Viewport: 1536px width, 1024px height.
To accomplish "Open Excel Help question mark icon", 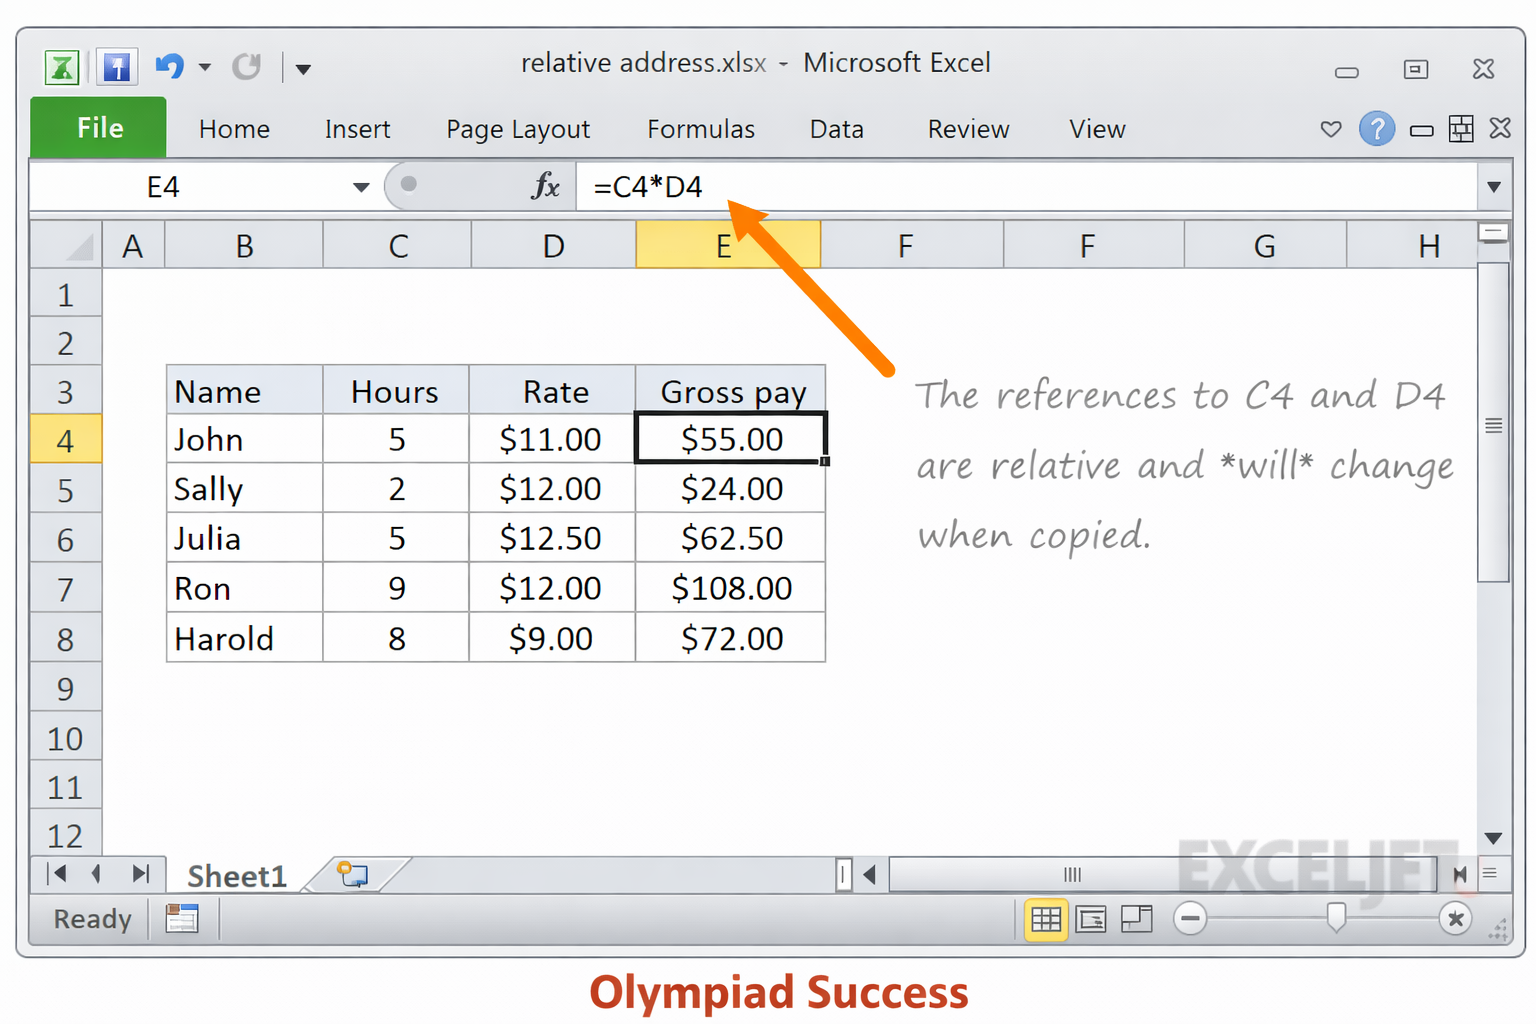I will click(1376, 129).
